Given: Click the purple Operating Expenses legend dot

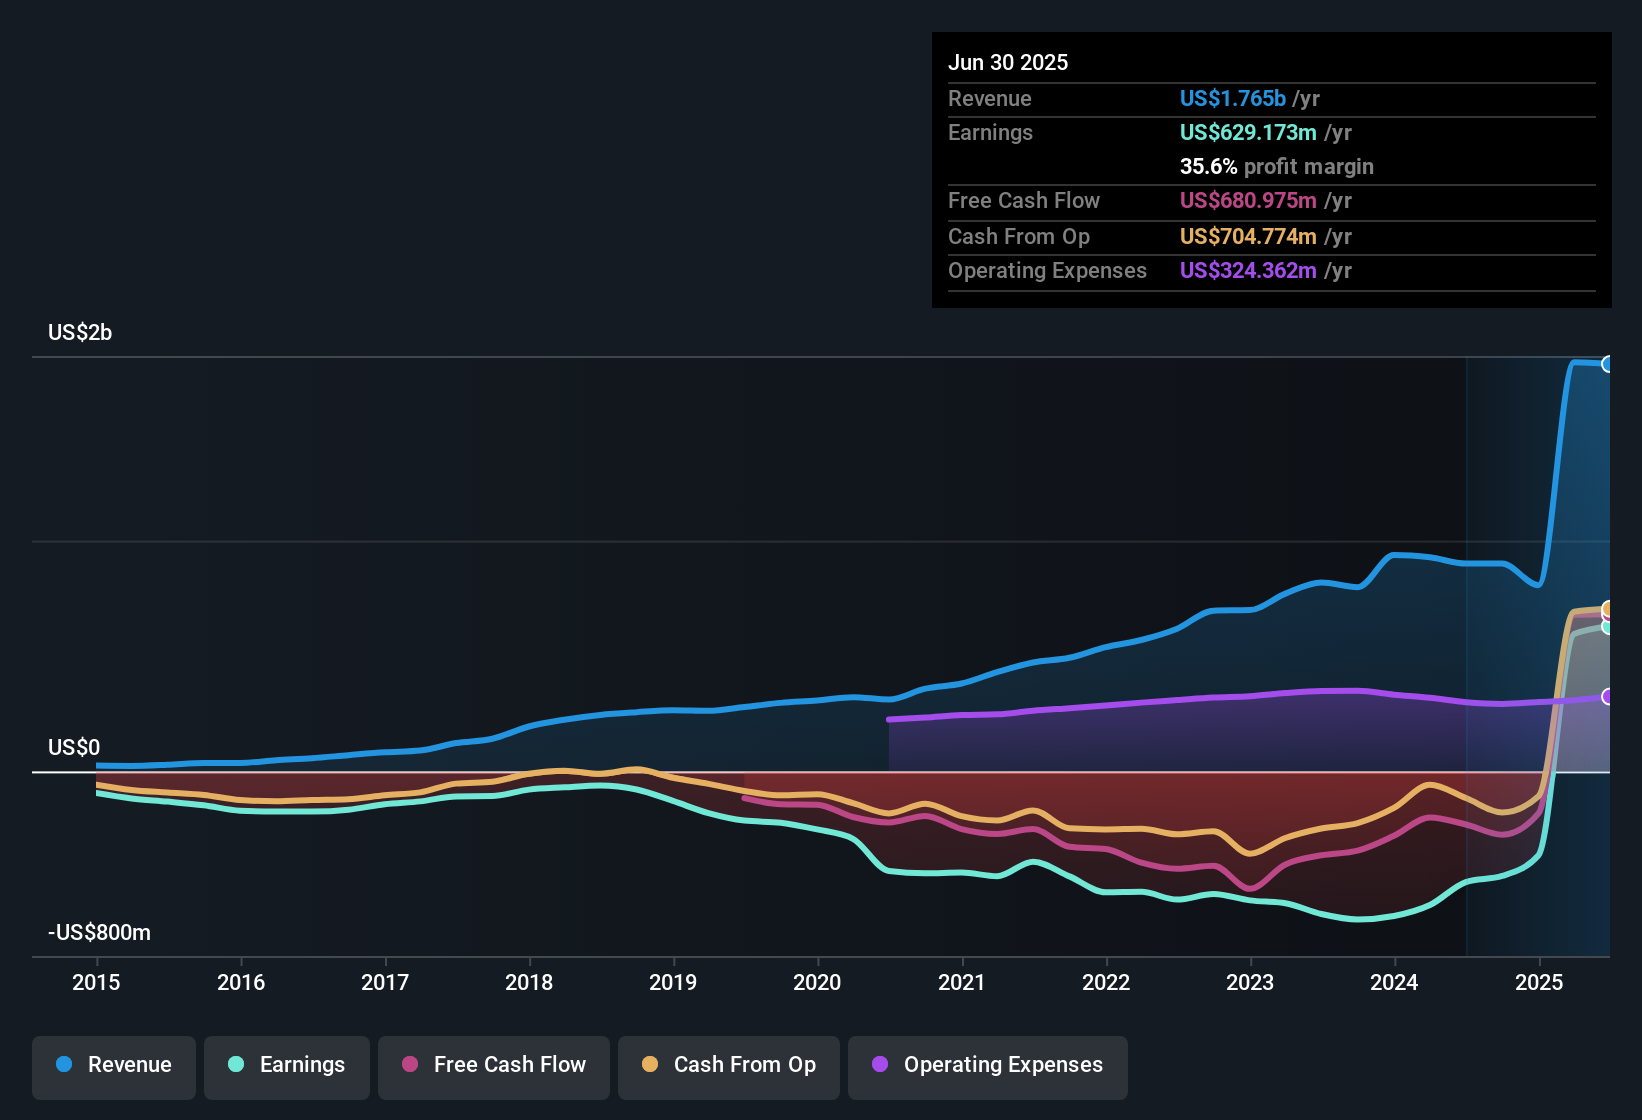Looking at the screenshot, I should point(880,1064).
